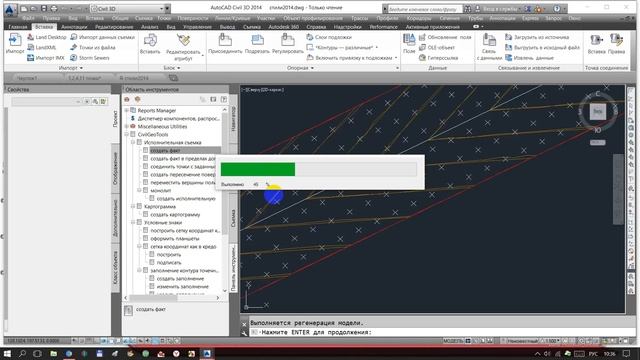
Task: Click the Storm Sewers import tool
Action: click(x=90, y=58)
